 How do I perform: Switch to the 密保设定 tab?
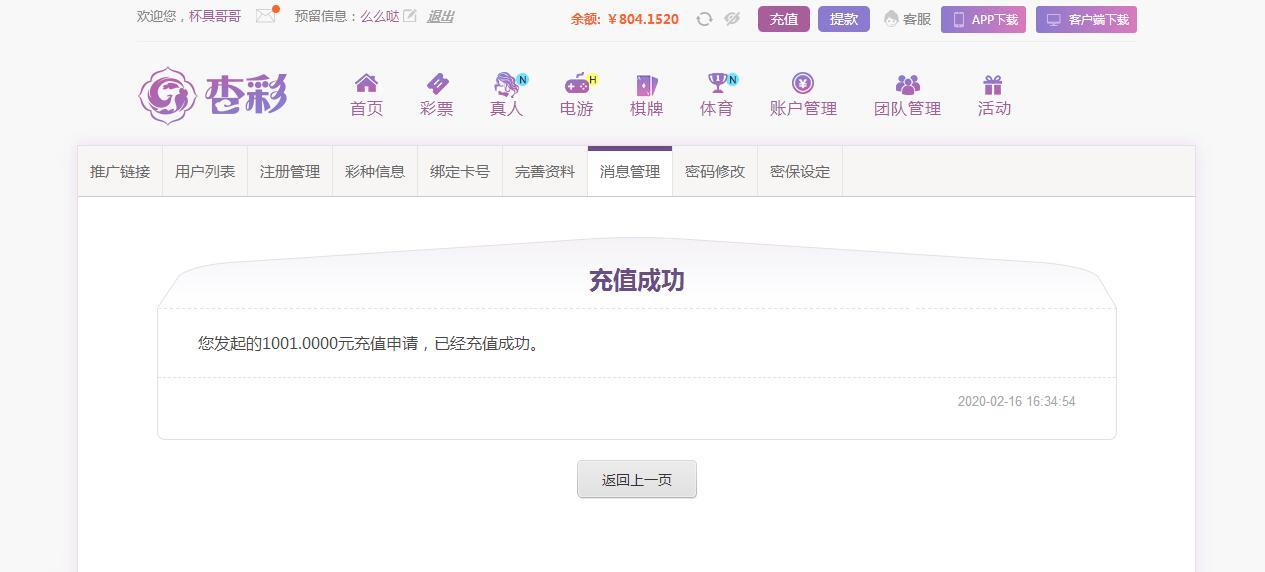click(x=800, y=171)
